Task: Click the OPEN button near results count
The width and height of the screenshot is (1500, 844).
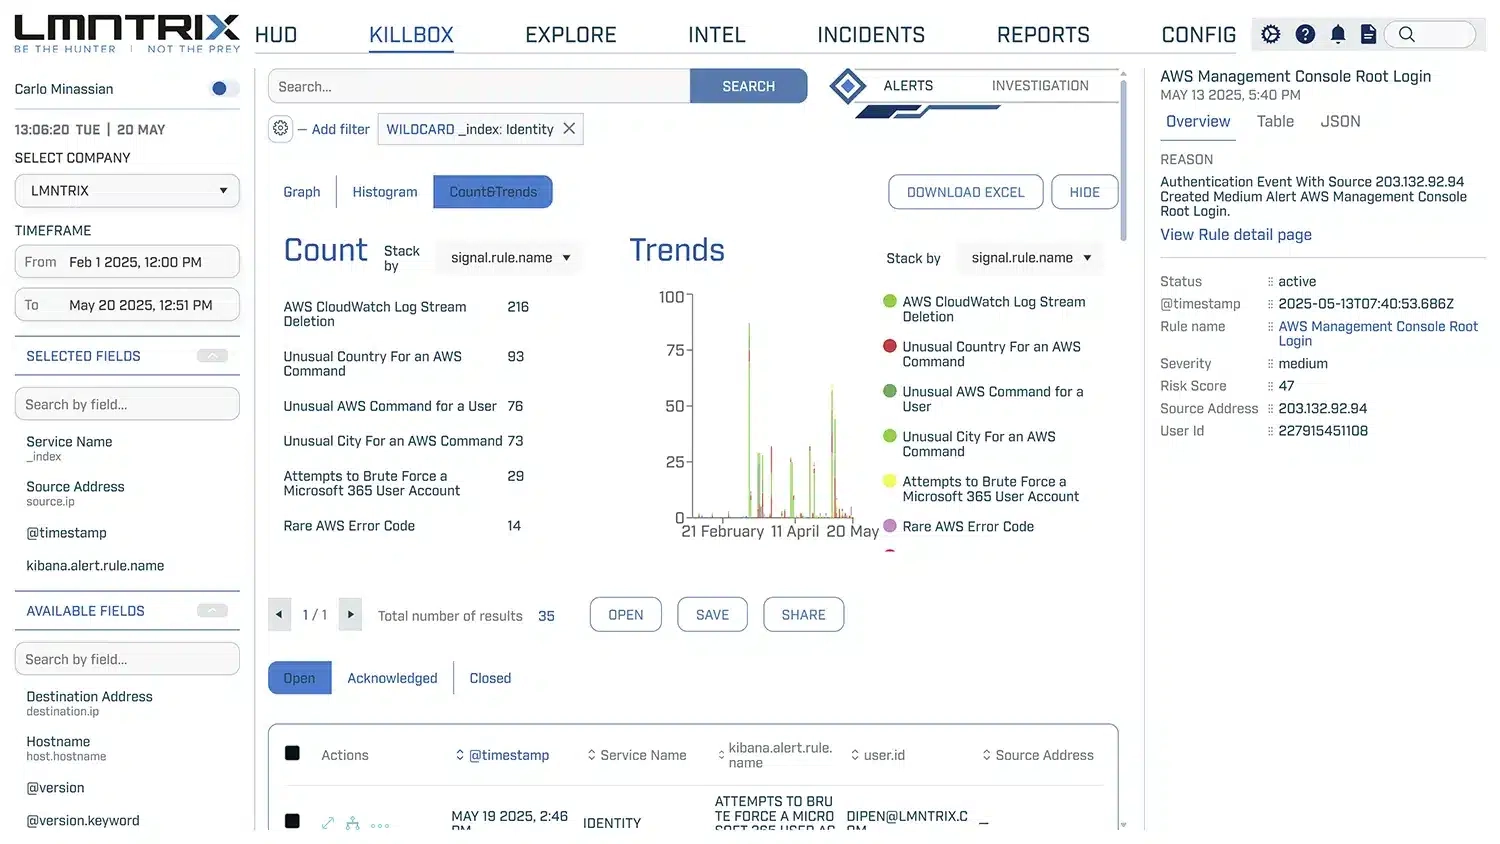Action: tap(626, 615)
